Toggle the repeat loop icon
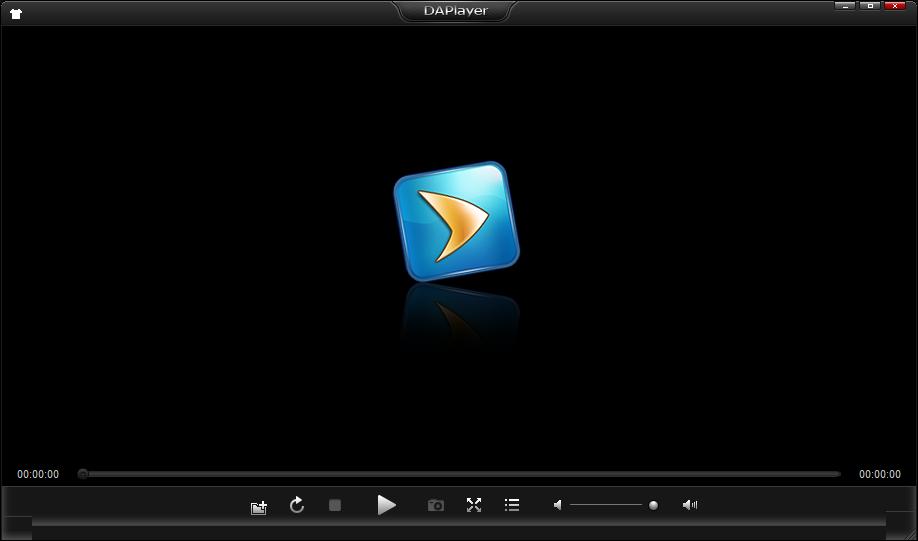The width and height of the screenshot is (918, 541). click(297, 505)
